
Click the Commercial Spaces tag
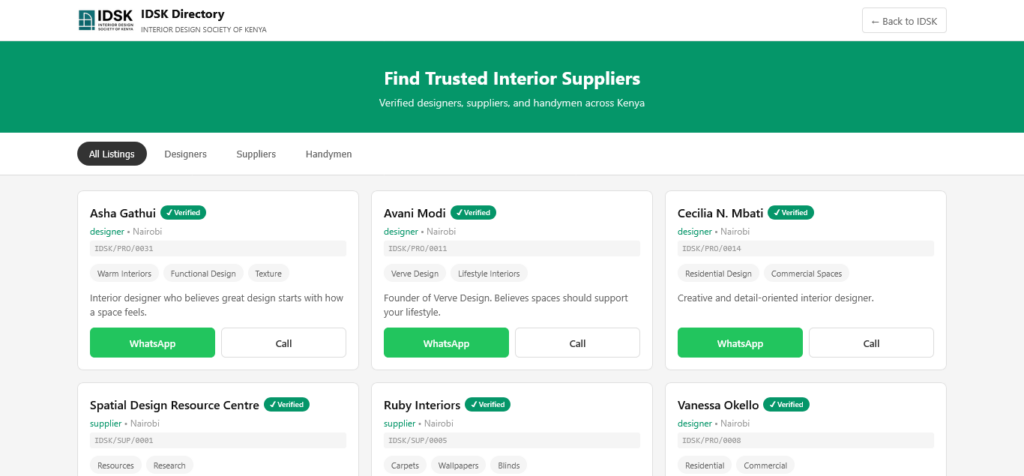(x=808, y=273)
